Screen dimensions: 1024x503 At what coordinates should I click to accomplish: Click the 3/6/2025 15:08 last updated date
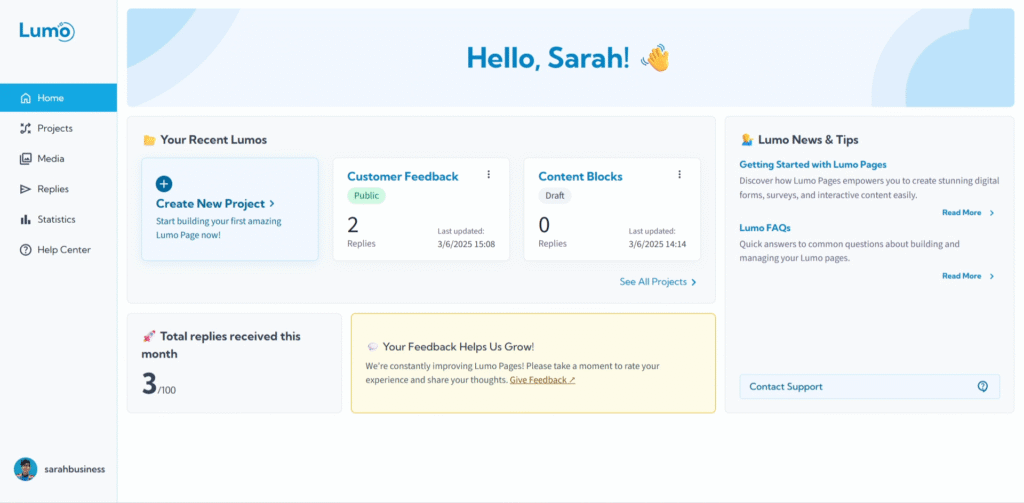(x=466, y=244)
